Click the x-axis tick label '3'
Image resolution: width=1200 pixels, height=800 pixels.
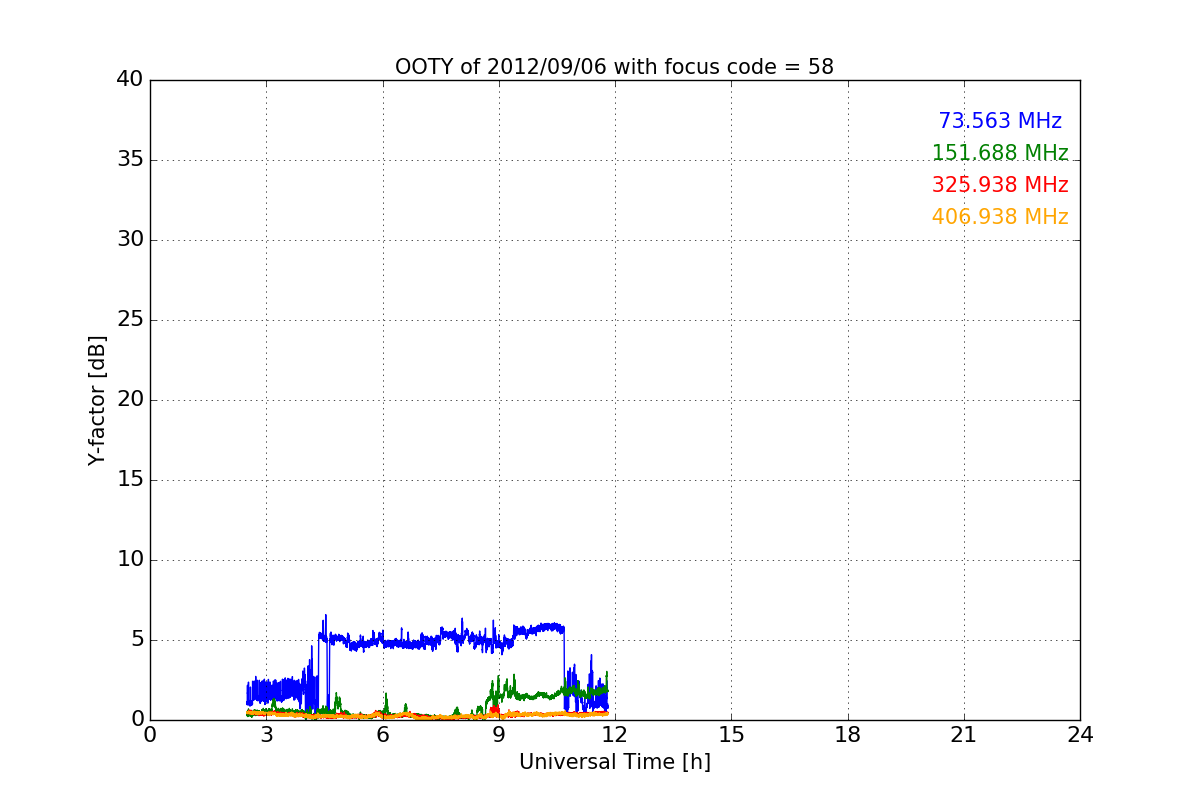(266, 735)
